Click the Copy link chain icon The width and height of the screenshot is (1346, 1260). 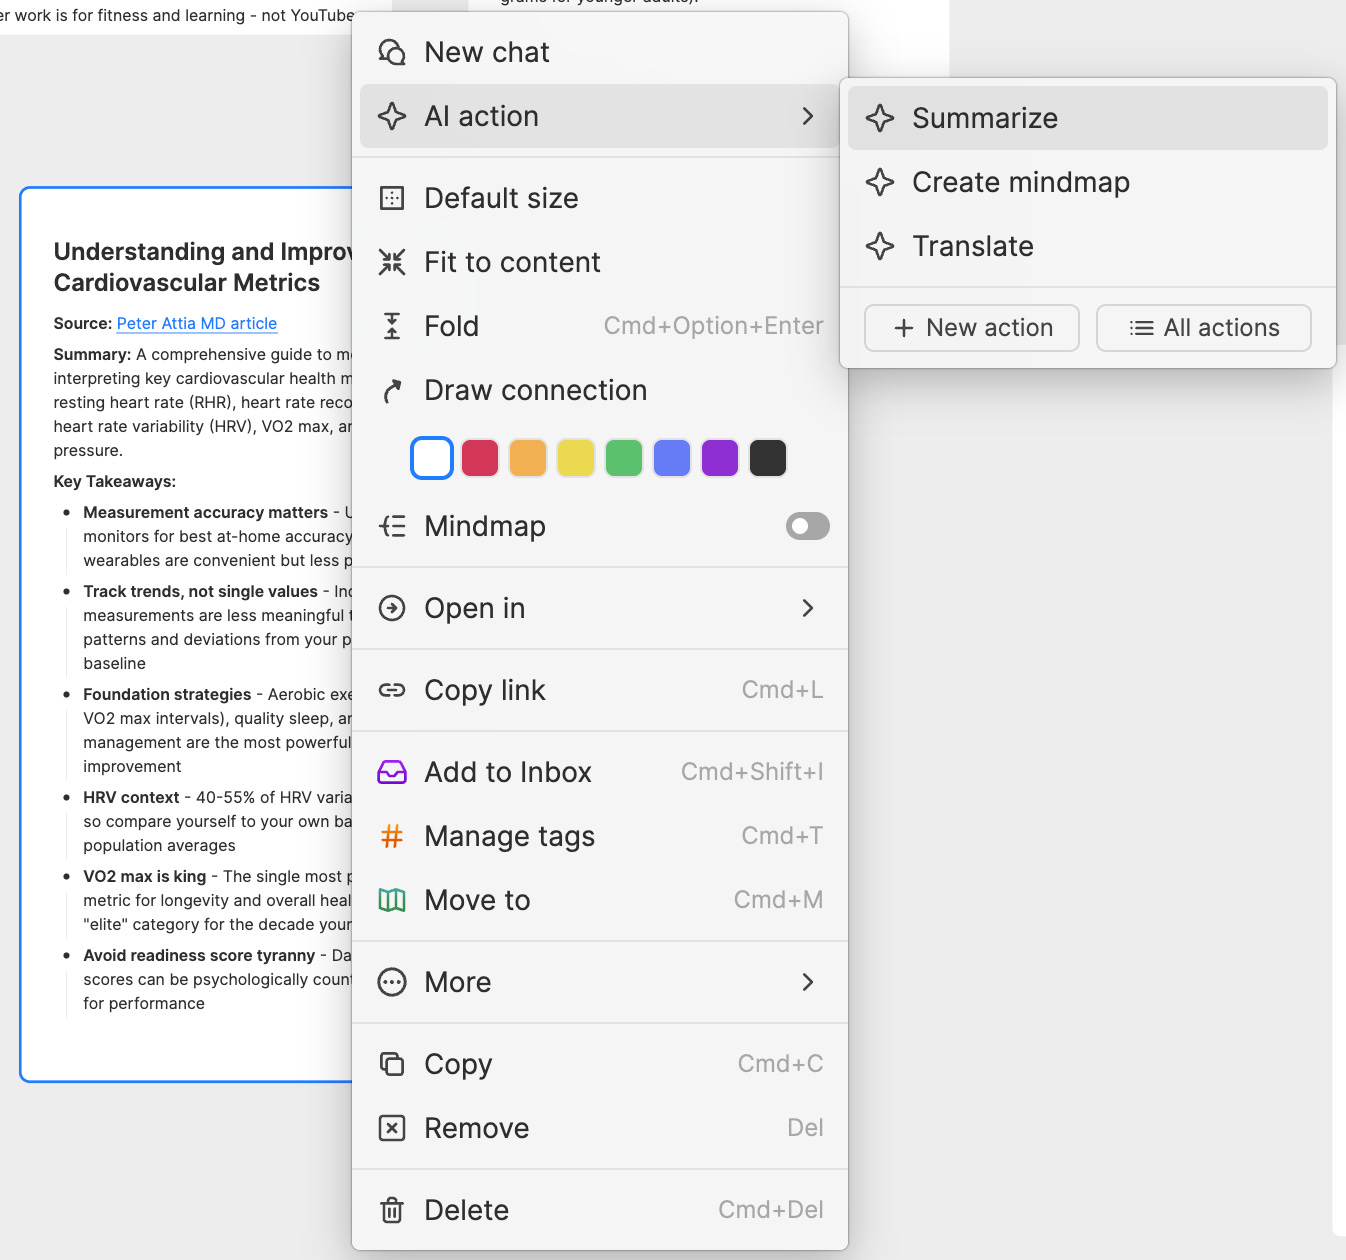pos(392,690)
